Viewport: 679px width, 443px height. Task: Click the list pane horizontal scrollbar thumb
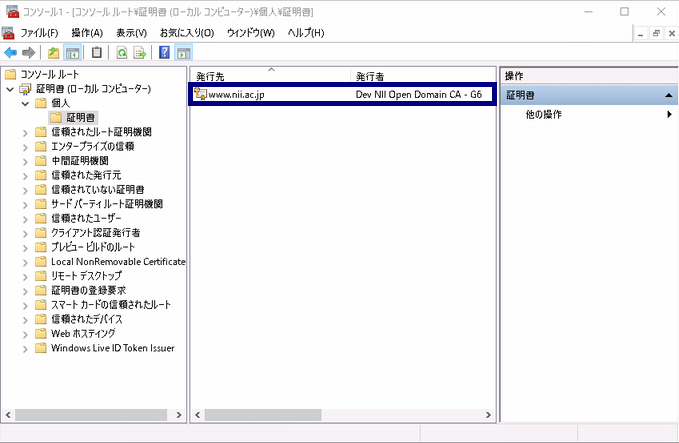point(263,415)
